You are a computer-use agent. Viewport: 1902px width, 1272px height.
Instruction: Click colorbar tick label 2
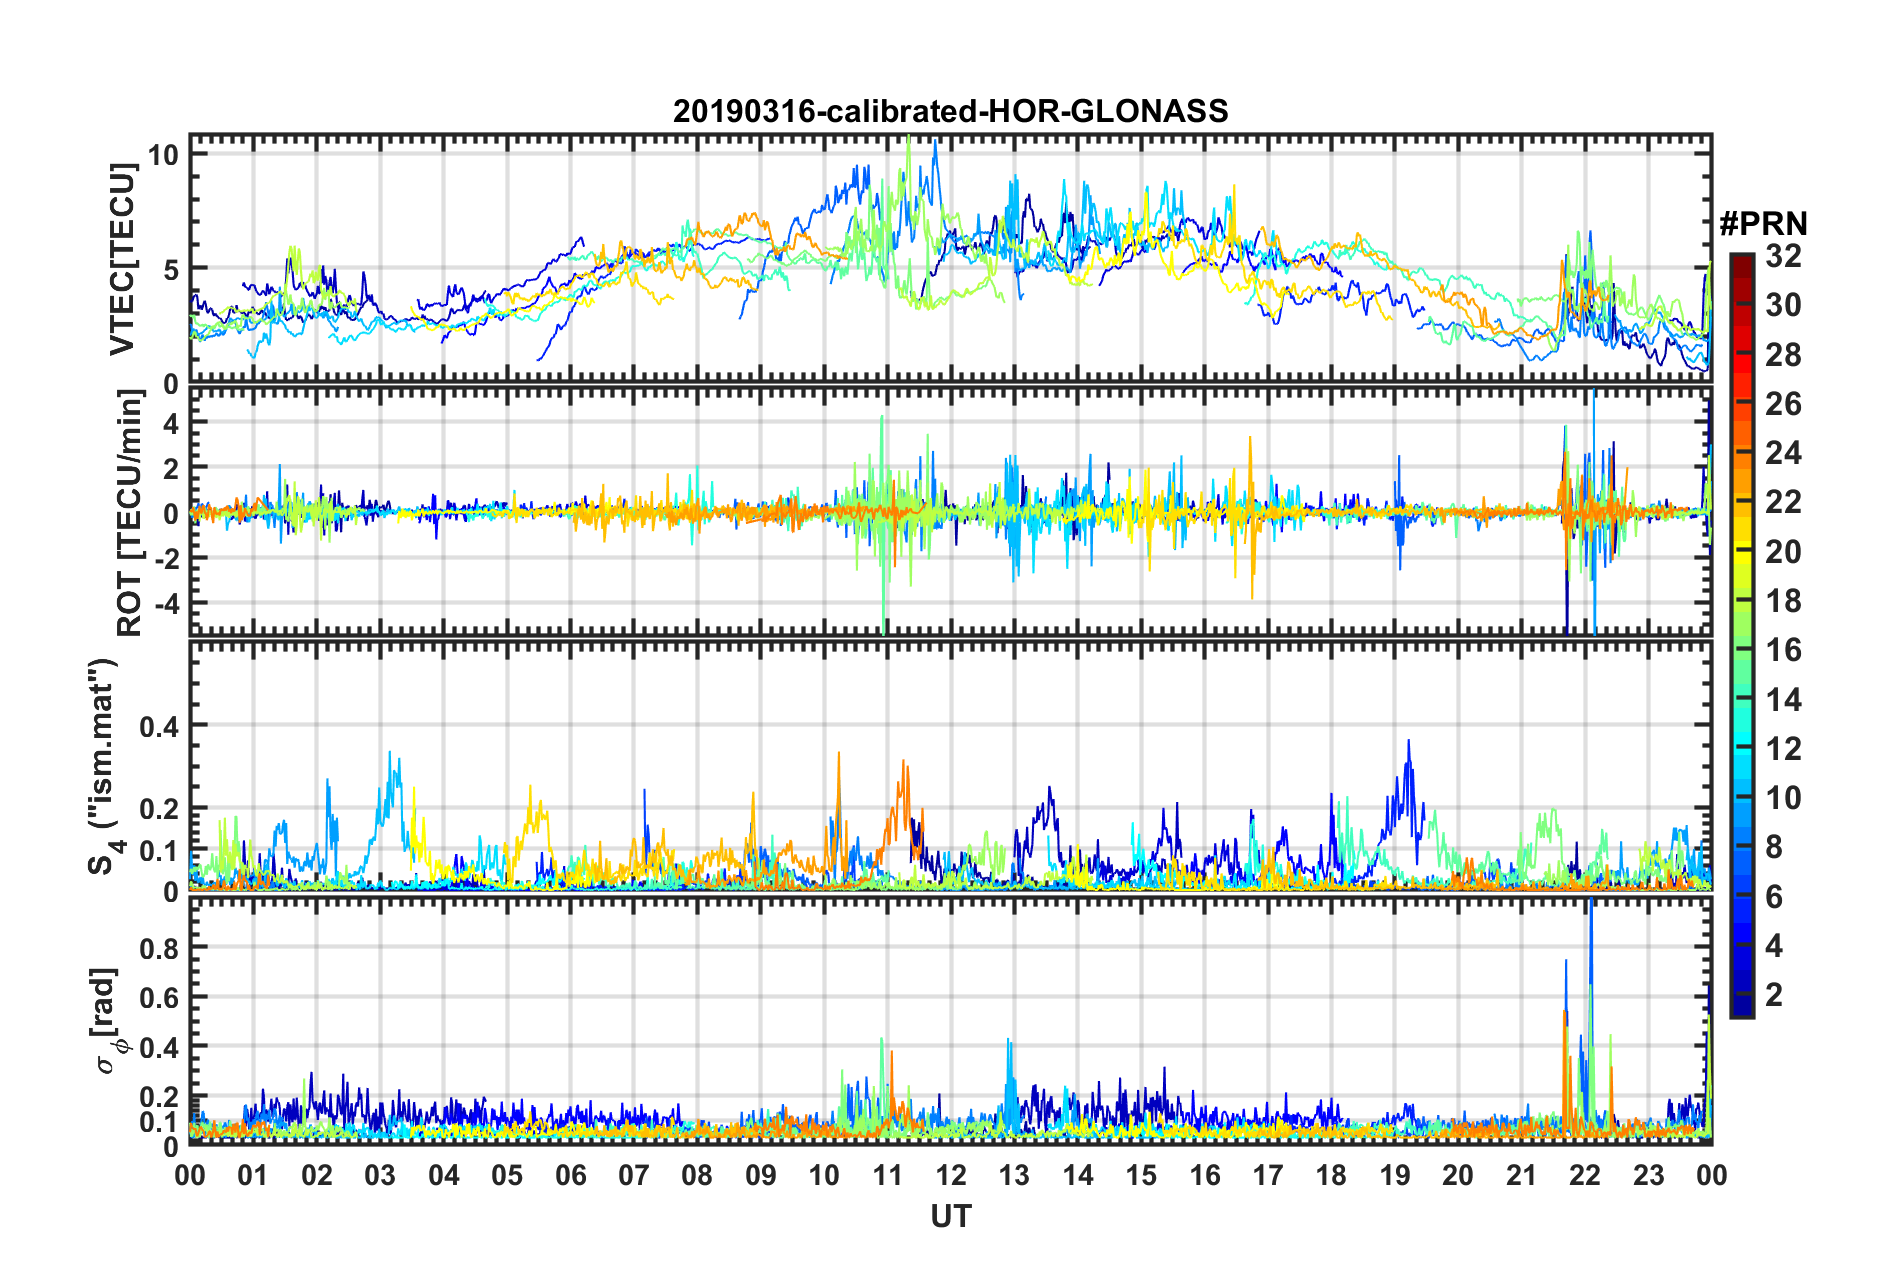1774,995
